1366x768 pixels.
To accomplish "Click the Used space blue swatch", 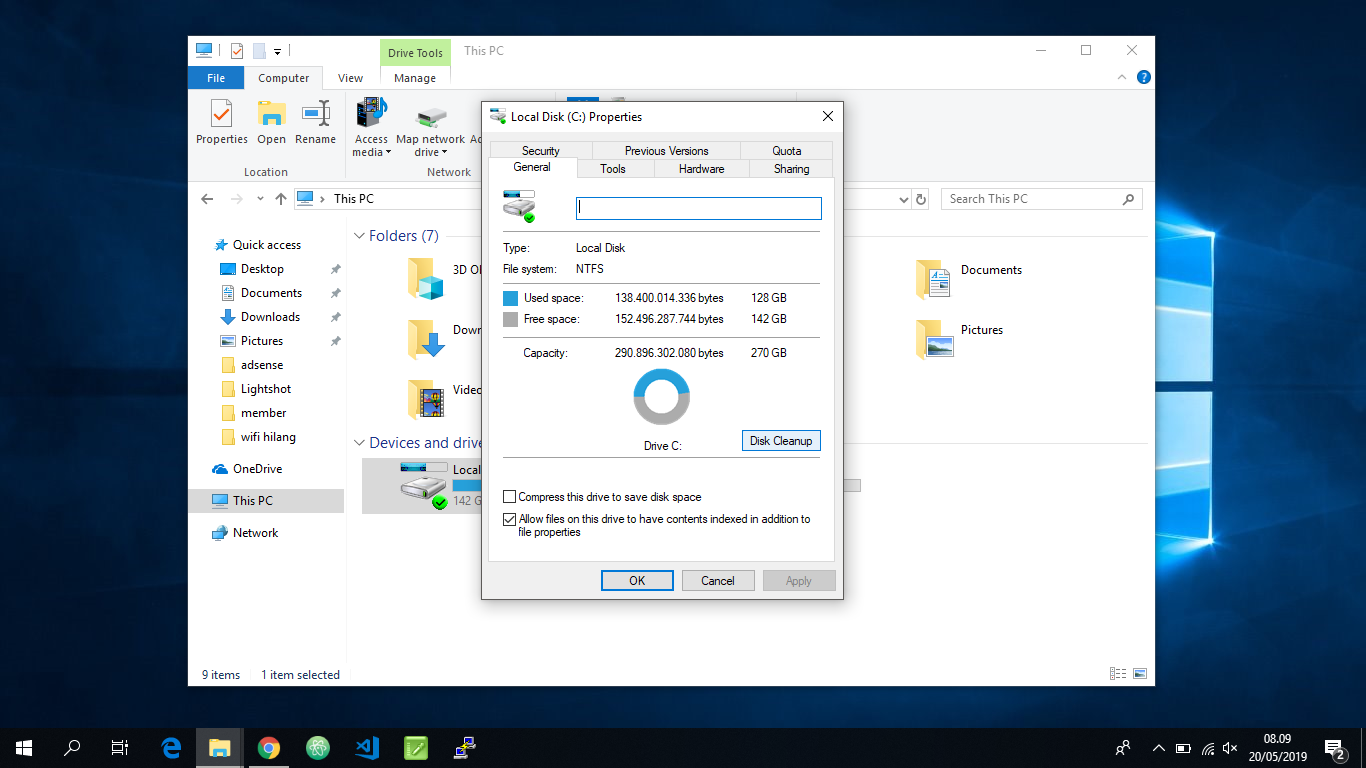I will coord(510,298).
